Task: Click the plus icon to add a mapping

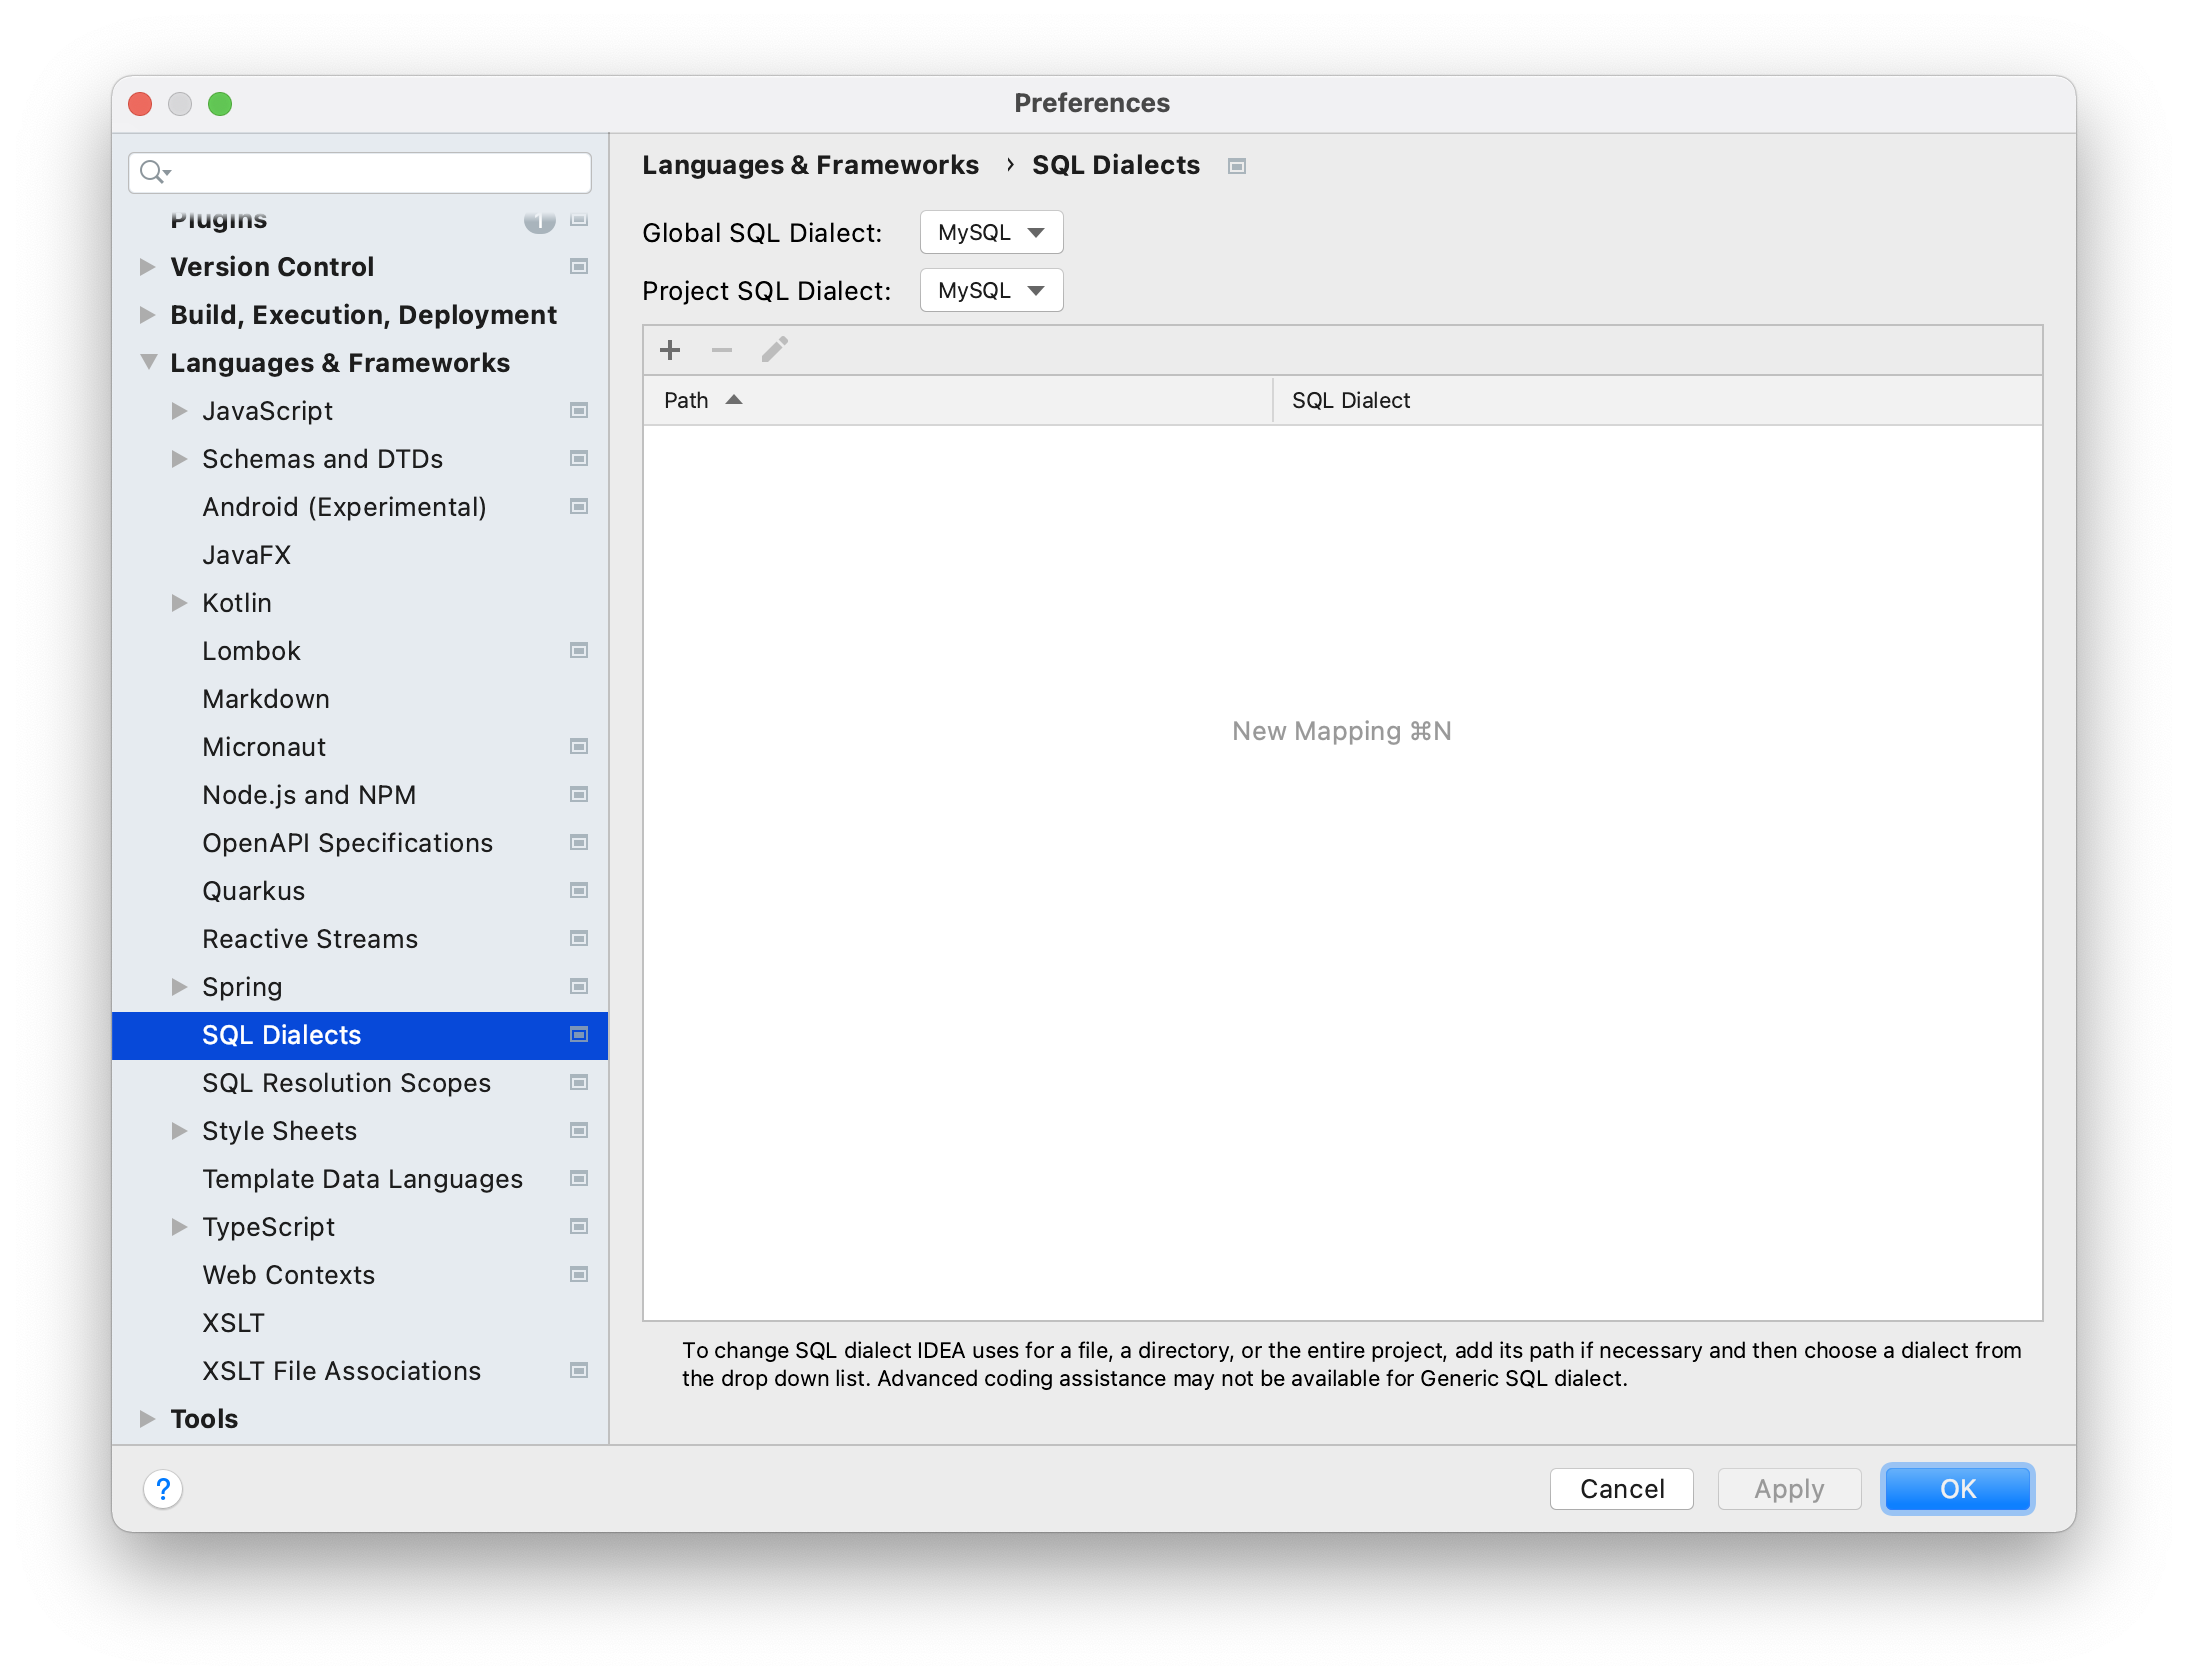Action: [670, 350]
